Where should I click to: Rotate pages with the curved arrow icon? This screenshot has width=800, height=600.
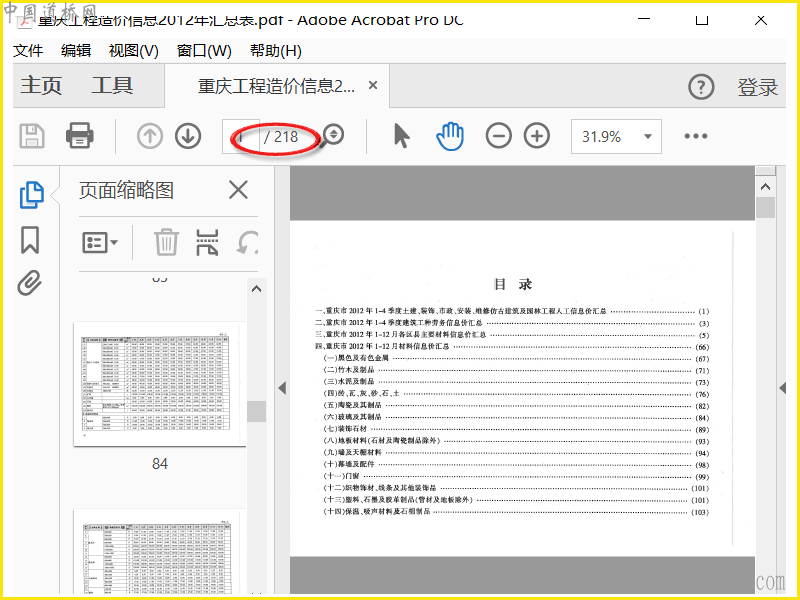[x=248, y=242]
